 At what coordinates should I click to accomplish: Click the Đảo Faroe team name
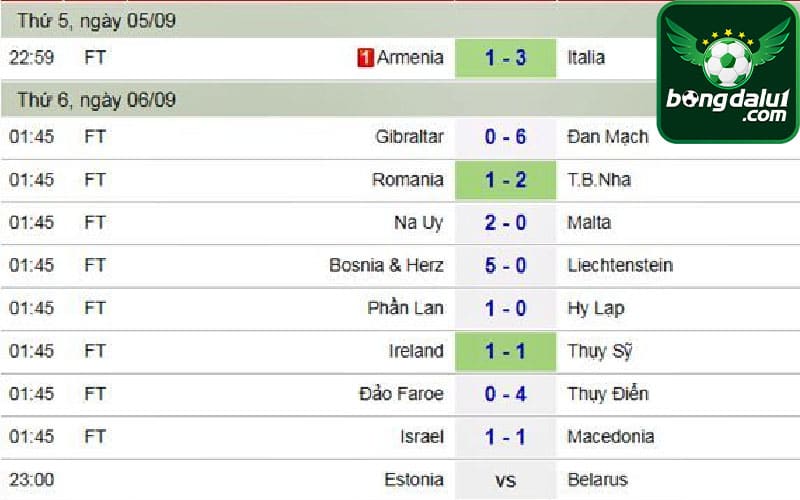402,394
